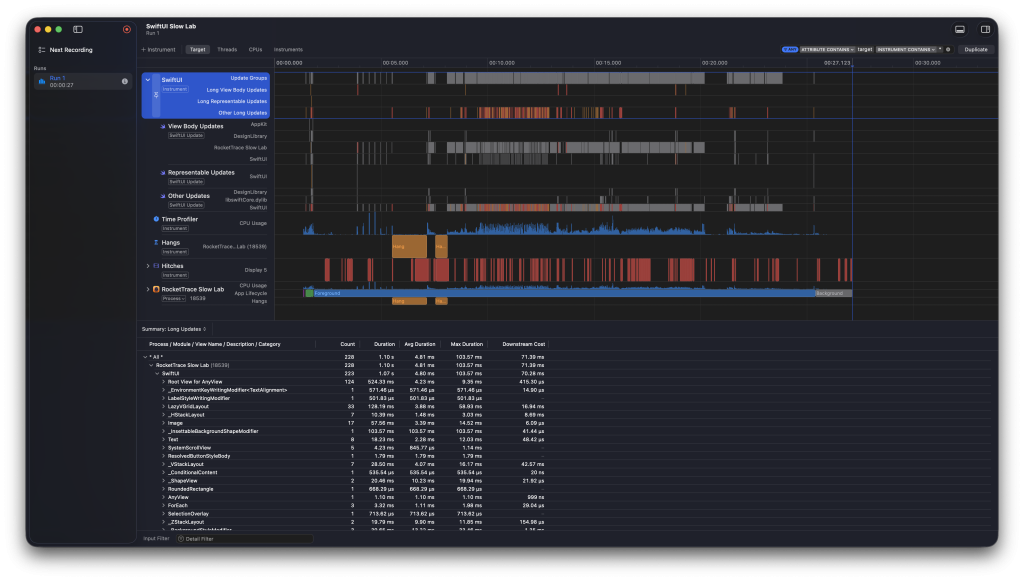Show the right inspector panel toggle

pyautogui.click(x=985, y=29)
